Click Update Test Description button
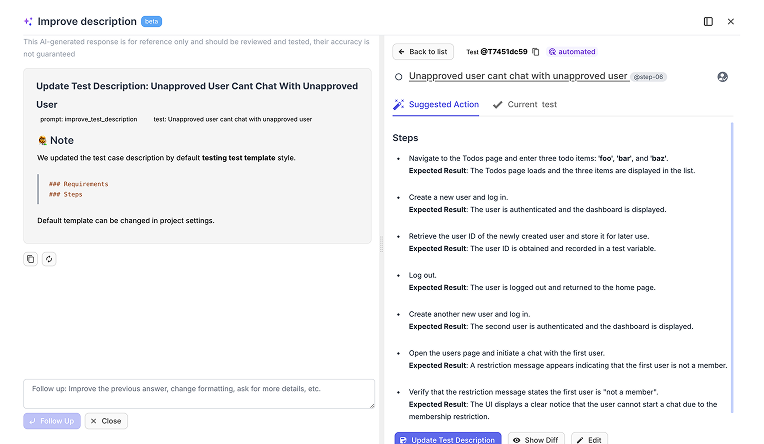 pos(447,439)
